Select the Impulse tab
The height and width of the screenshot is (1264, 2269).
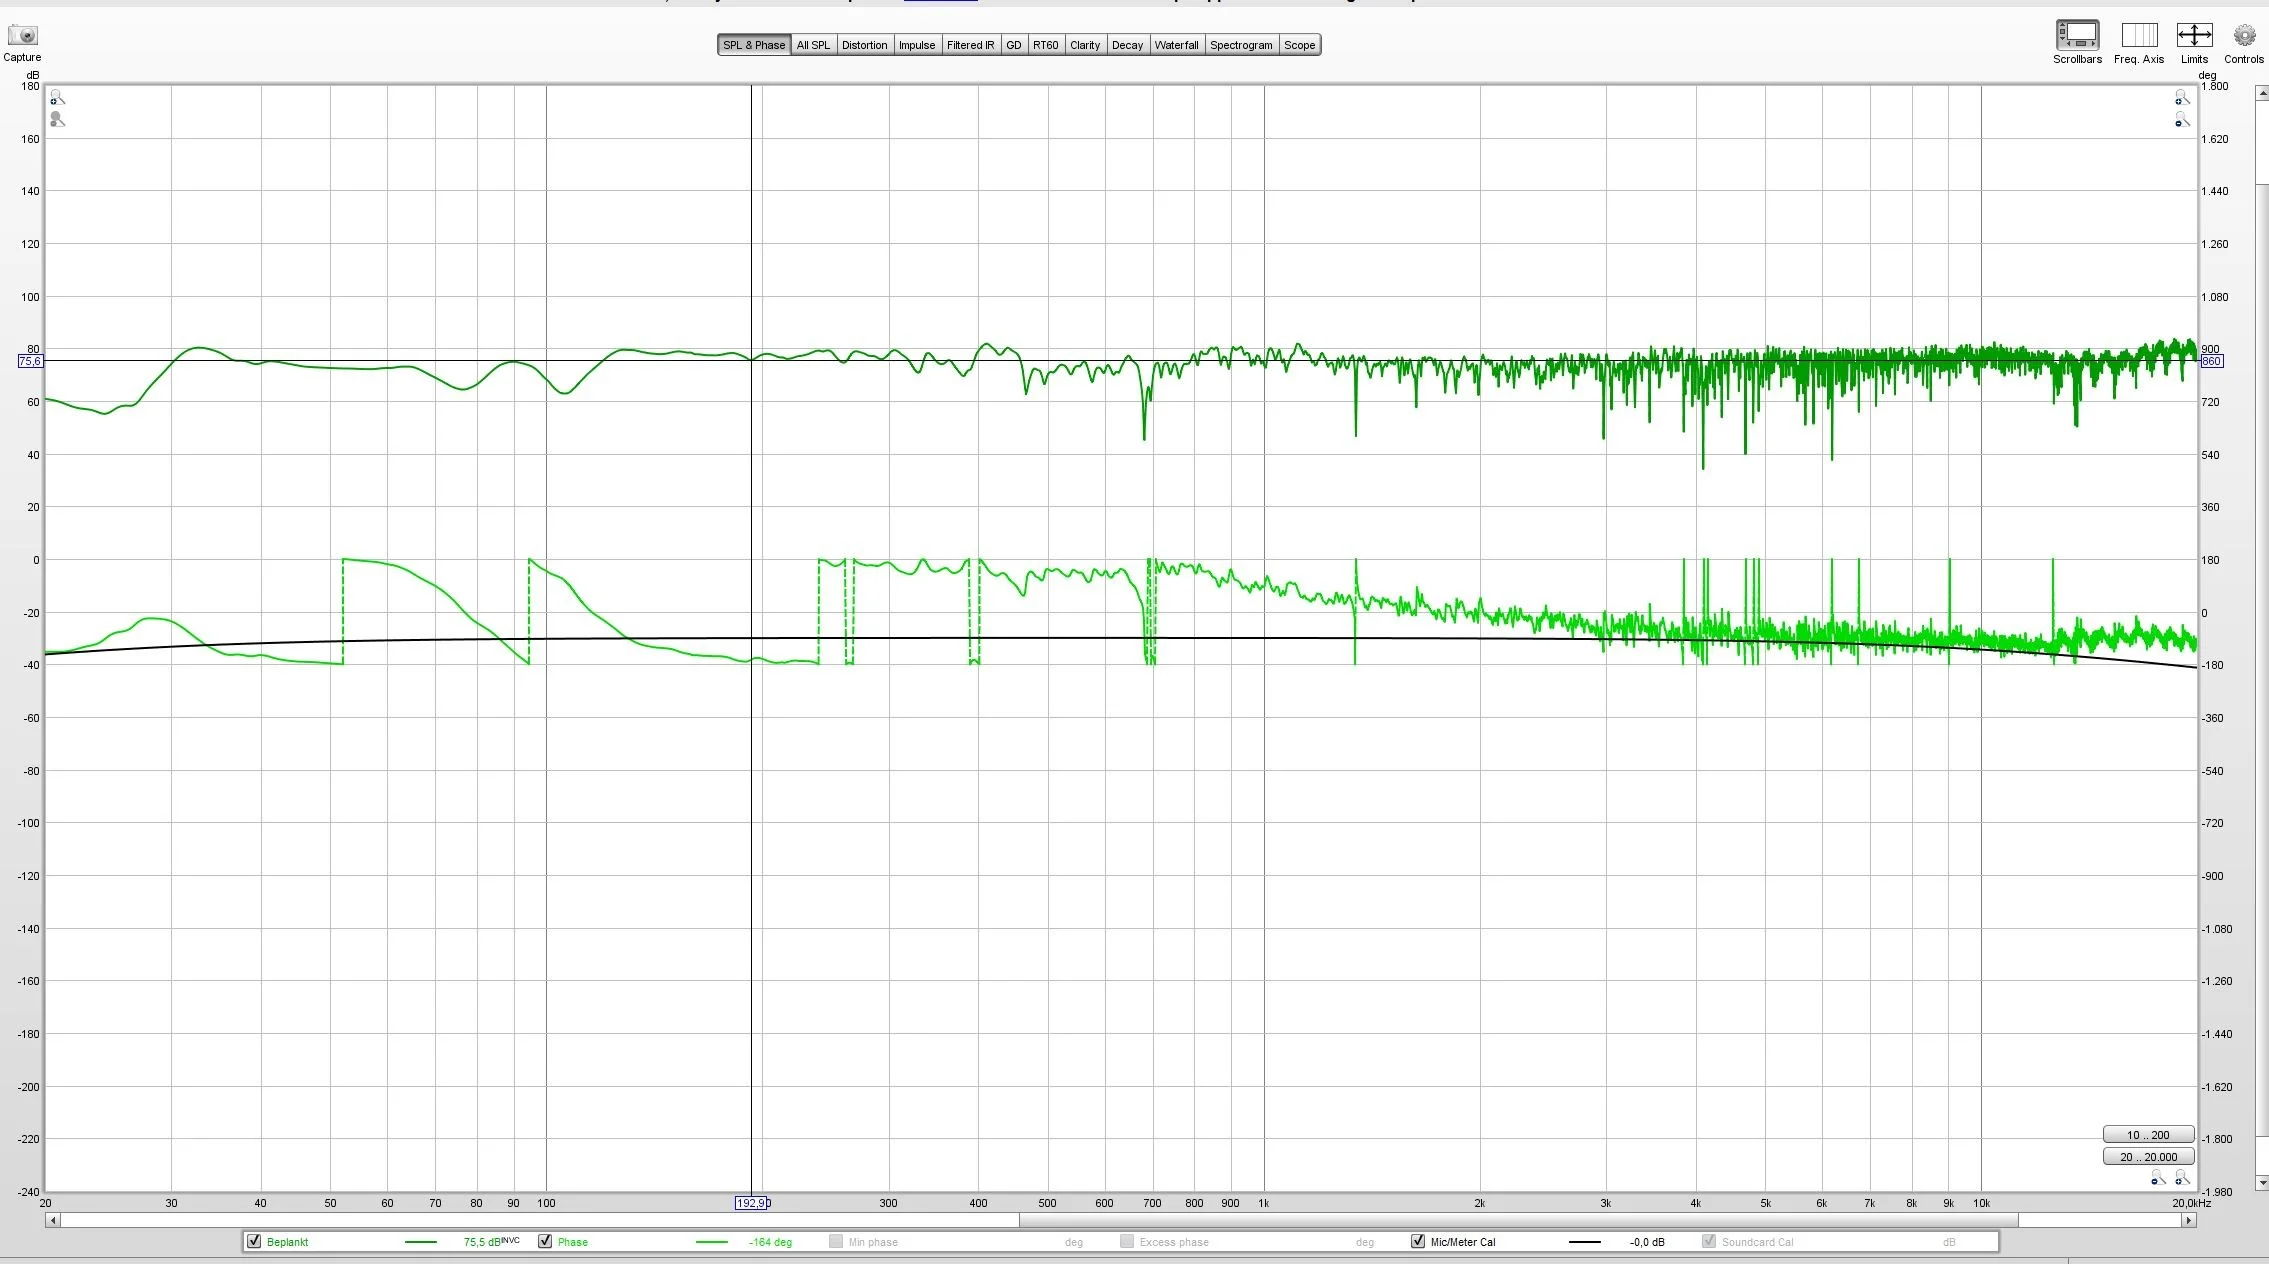[x=917, y=45]
